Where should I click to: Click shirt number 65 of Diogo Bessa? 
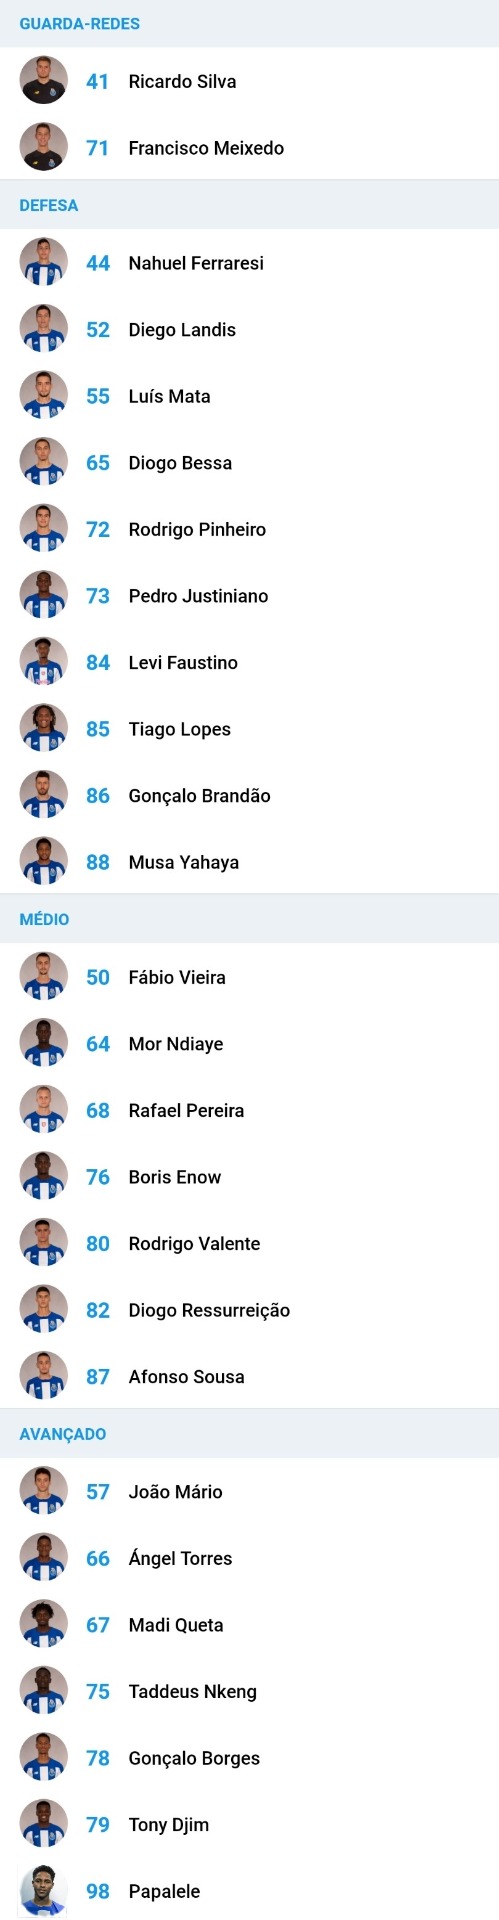pyautogui.click(x=98, y=462)
